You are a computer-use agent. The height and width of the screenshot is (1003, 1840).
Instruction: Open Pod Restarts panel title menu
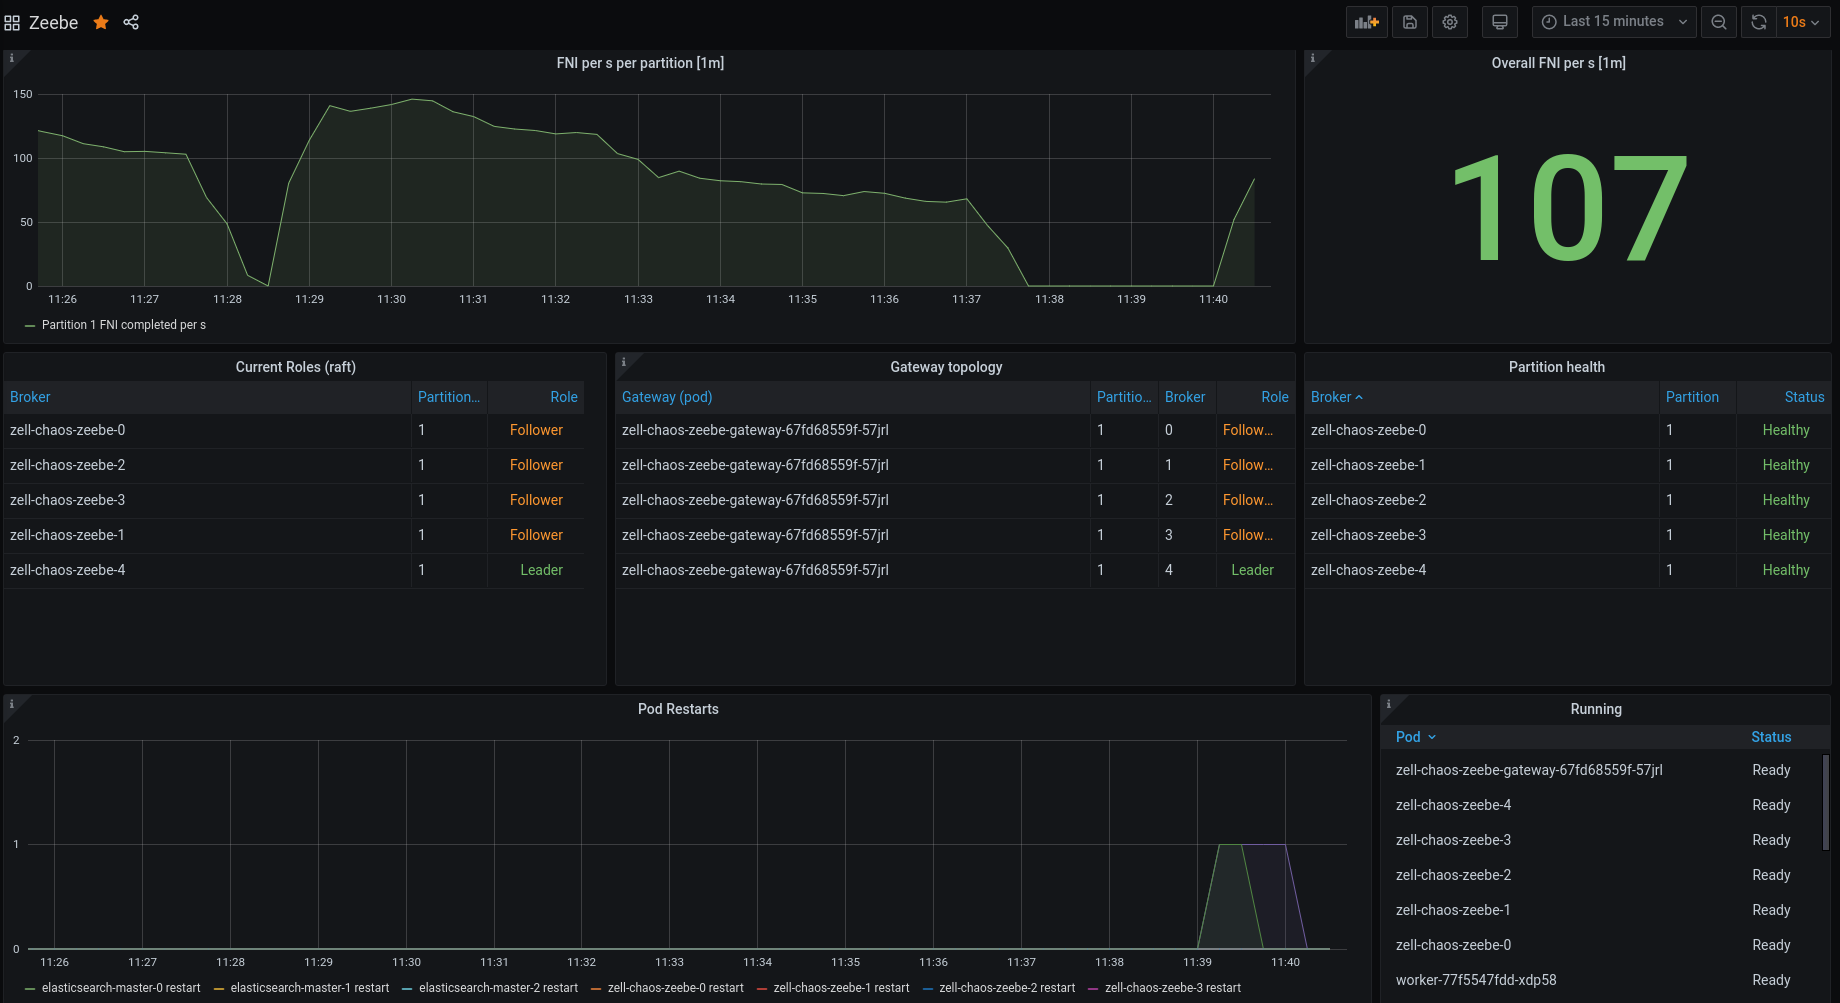(x=678, y=709)
